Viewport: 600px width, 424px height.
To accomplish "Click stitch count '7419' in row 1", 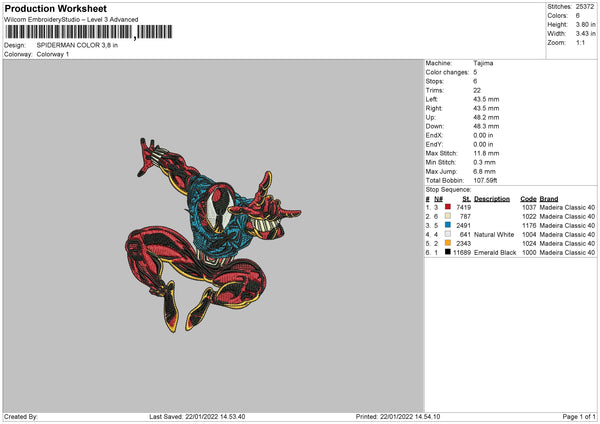I will (463, 207).
